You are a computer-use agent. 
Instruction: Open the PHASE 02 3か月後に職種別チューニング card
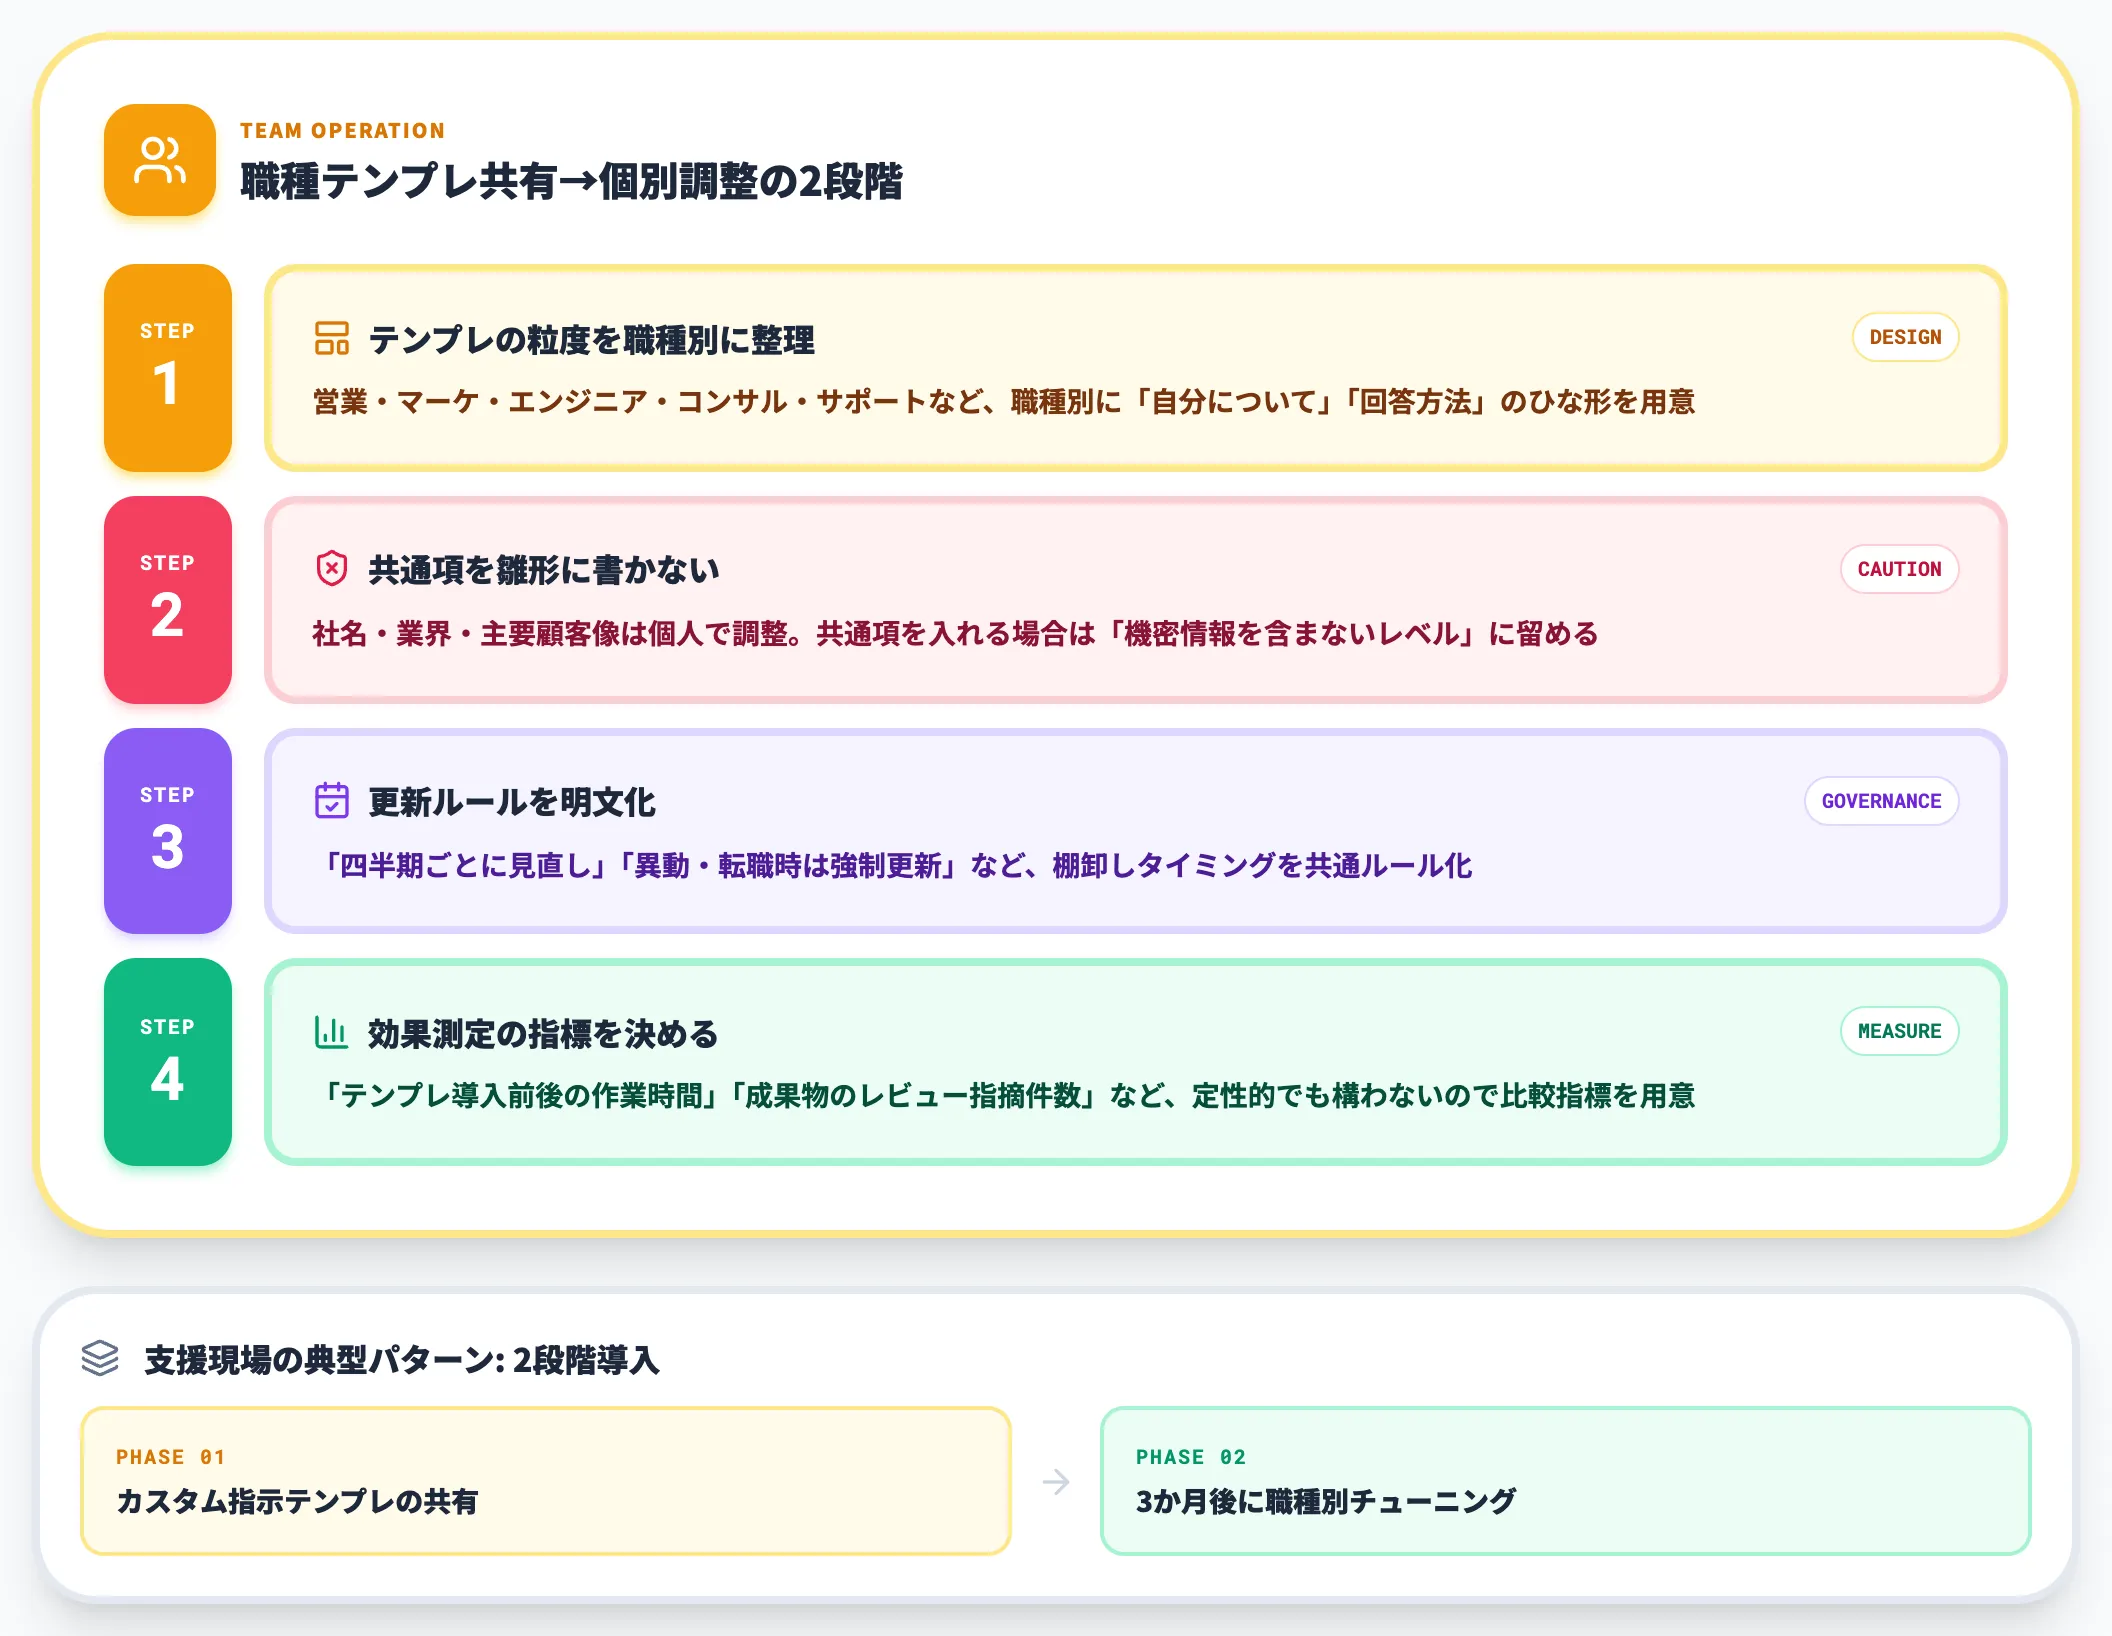pos(1565,1481)
